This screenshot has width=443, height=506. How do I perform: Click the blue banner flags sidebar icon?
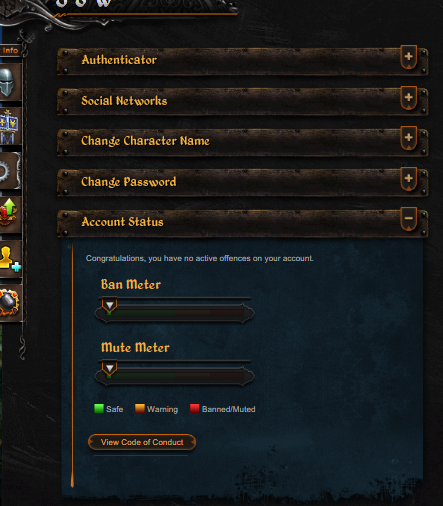pos(9,126)
